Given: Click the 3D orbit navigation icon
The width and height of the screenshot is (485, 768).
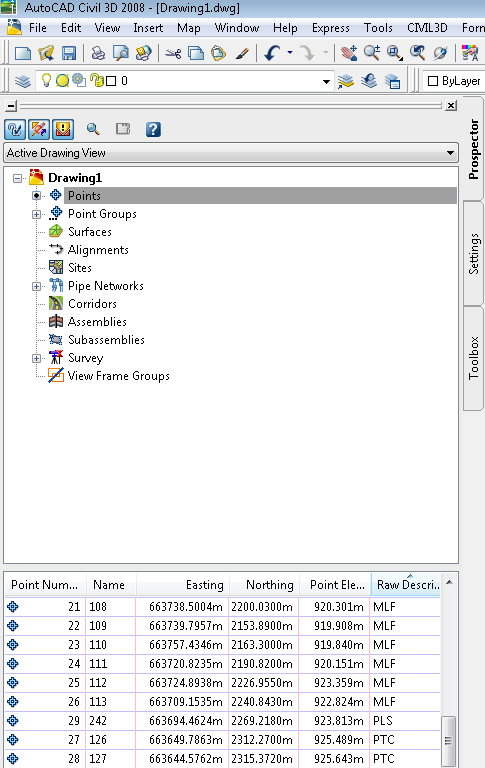Looking at the screenshot, I should (x=440, y=53).
